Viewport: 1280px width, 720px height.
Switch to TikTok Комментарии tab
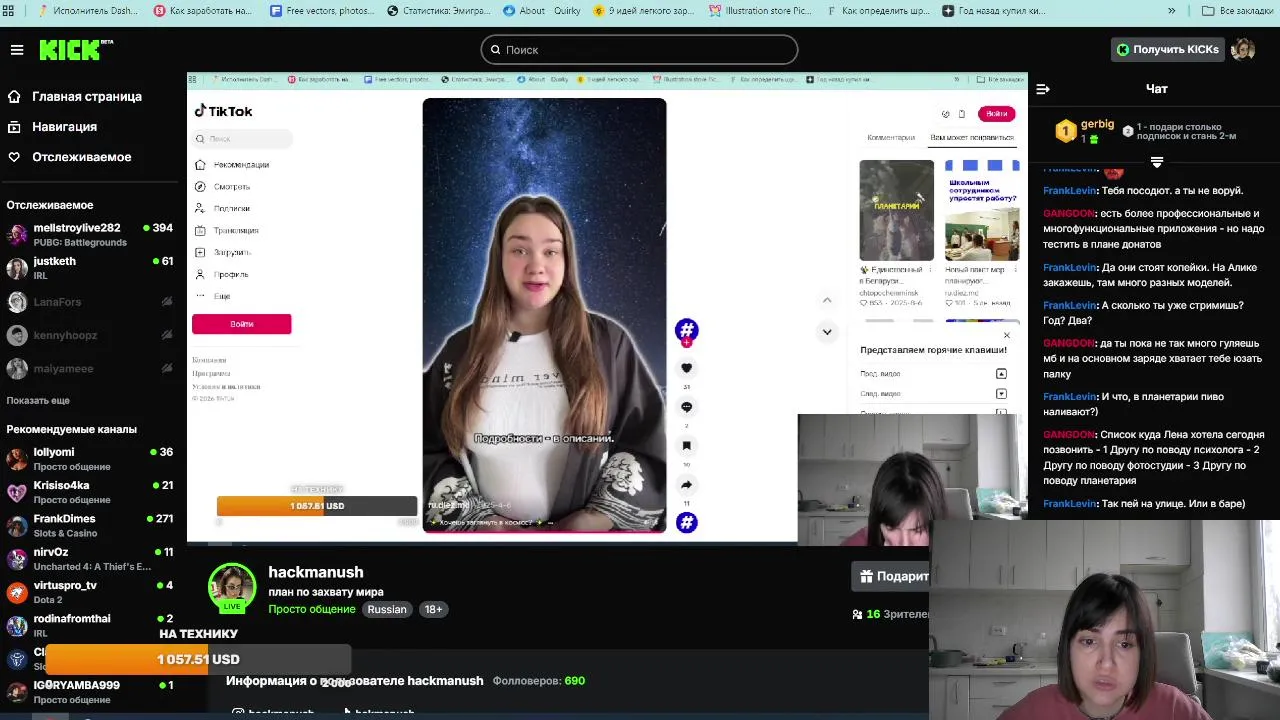(891, 138)
